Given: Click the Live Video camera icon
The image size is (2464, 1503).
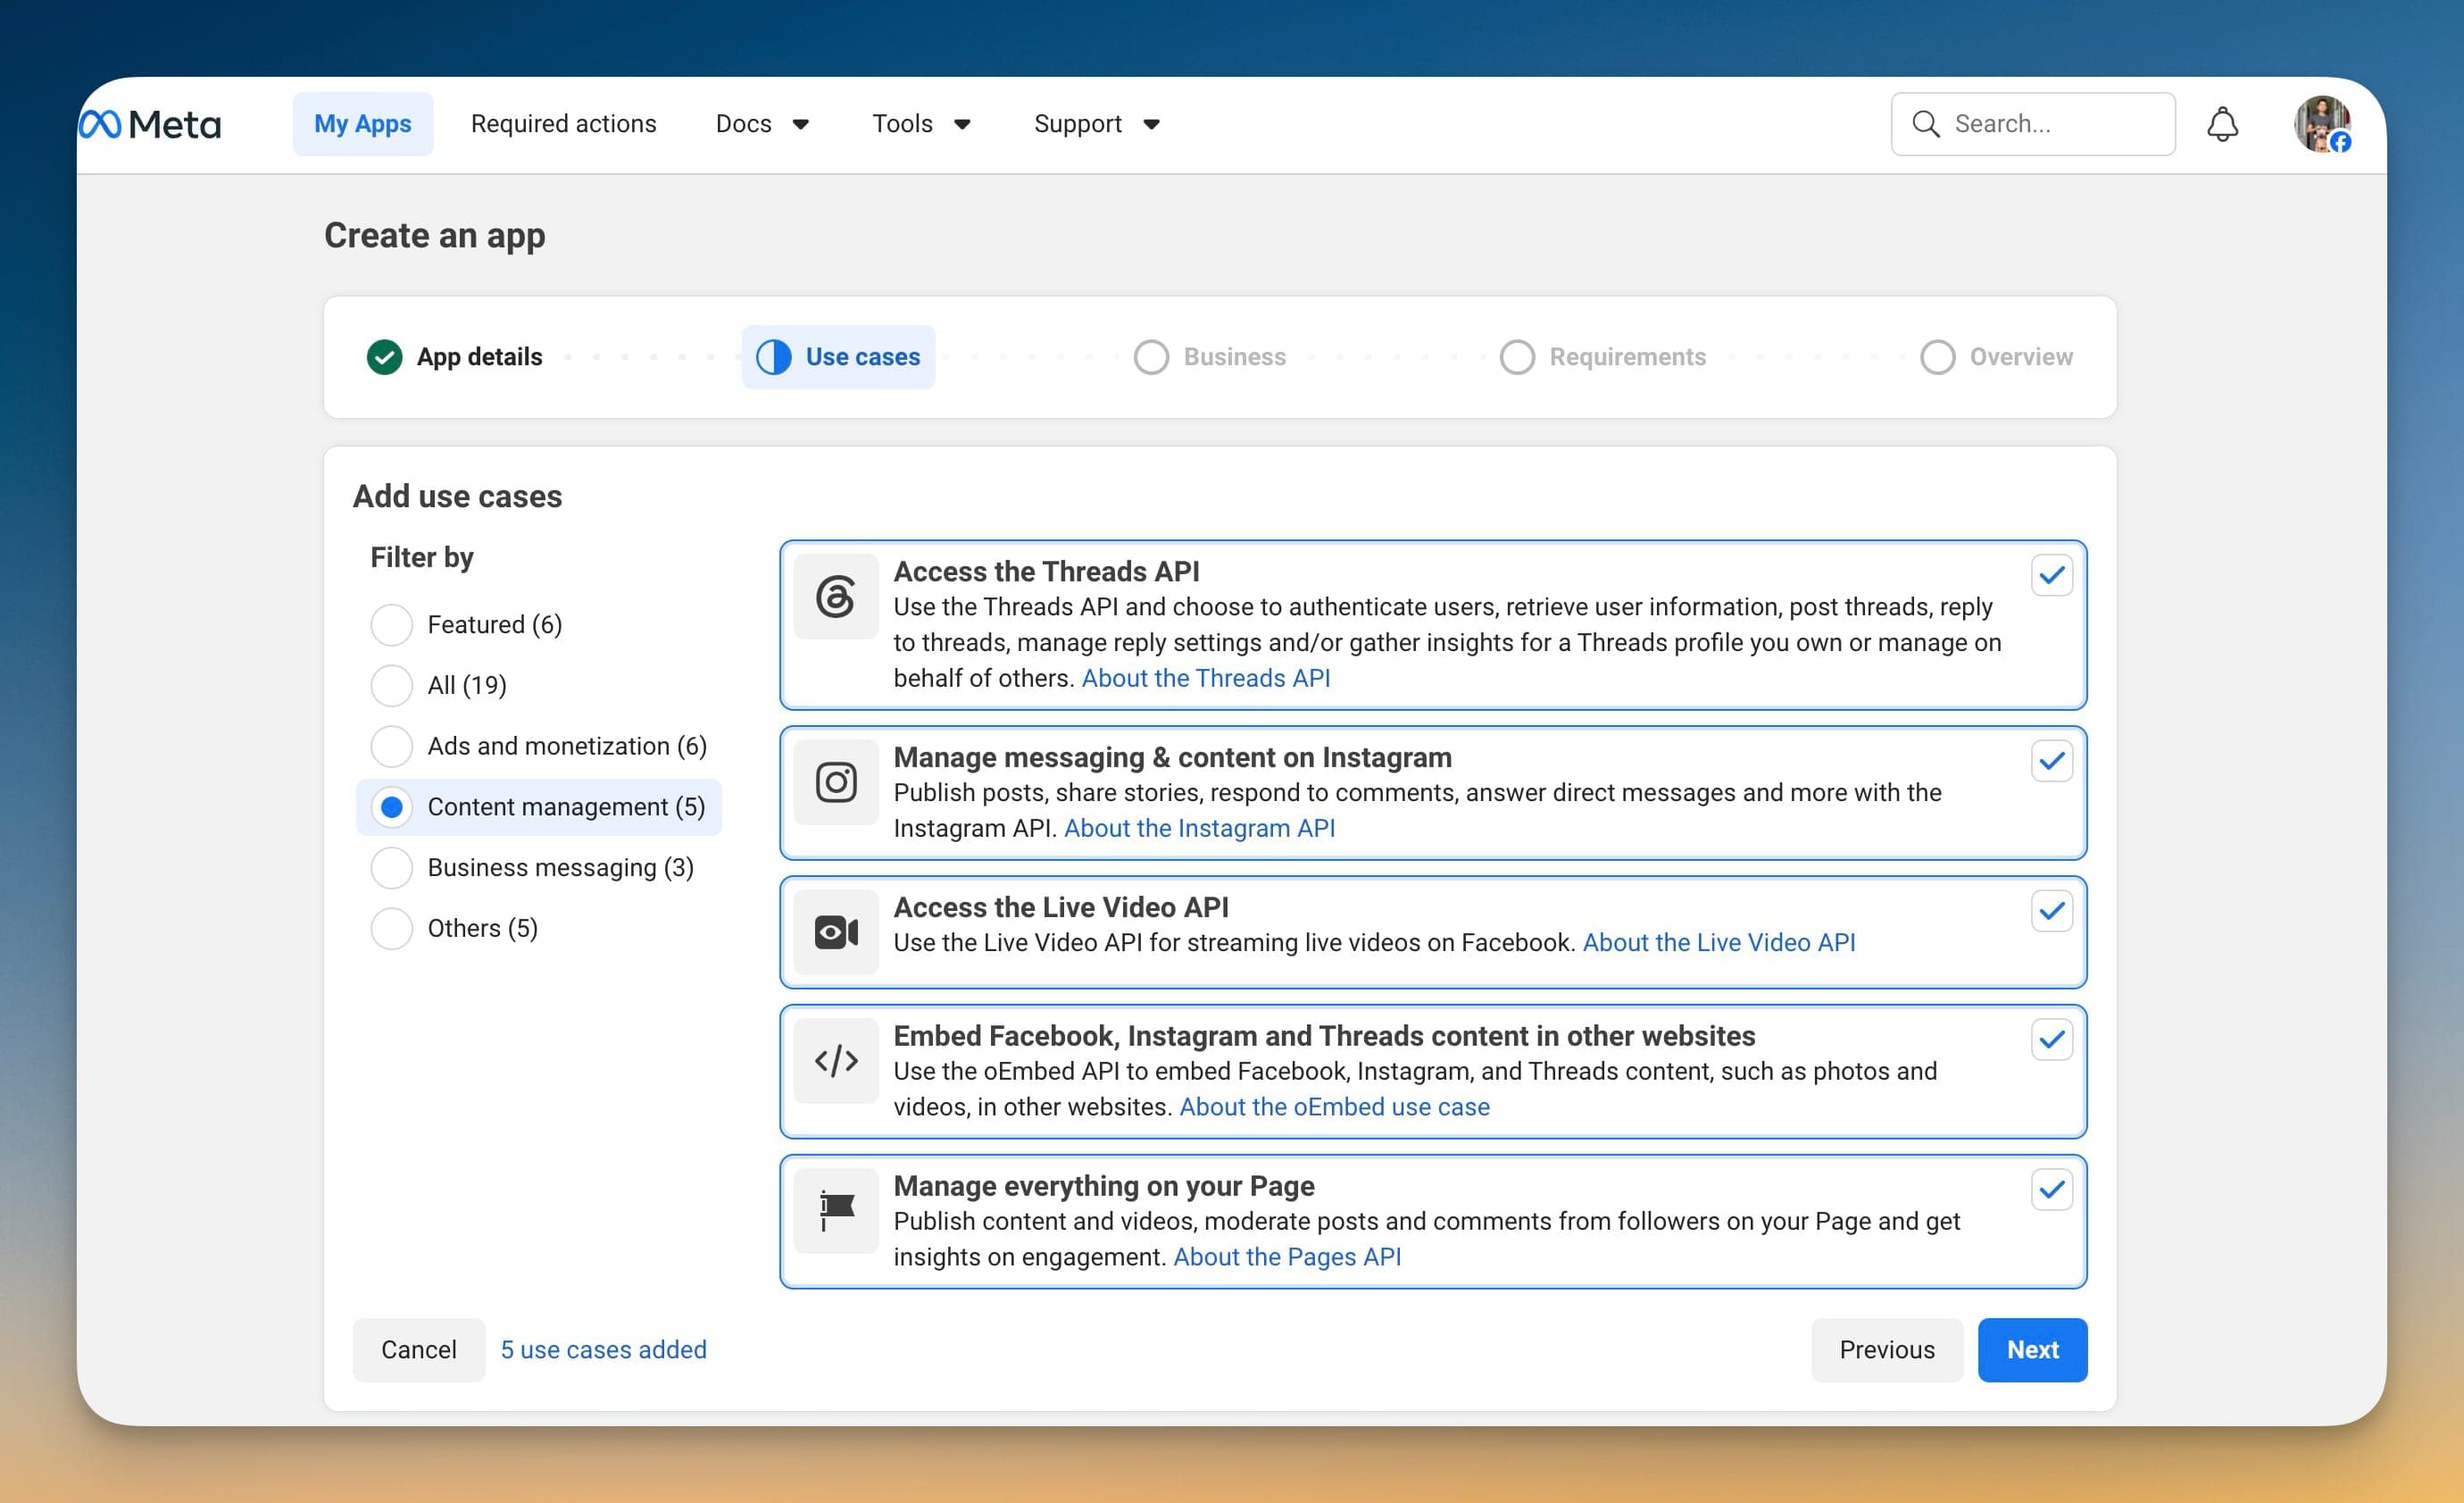Looking at the screenshot, I should (836, 932).
